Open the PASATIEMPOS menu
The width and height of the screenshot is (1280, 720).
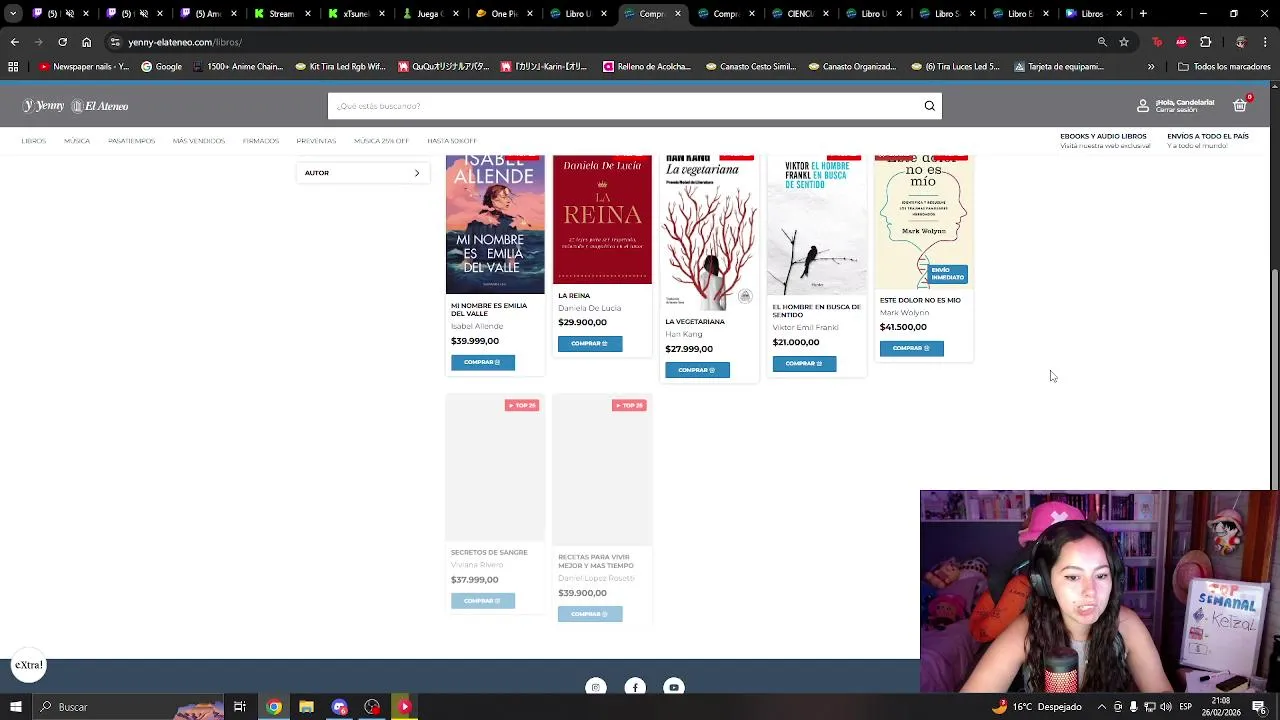point(132,141)
